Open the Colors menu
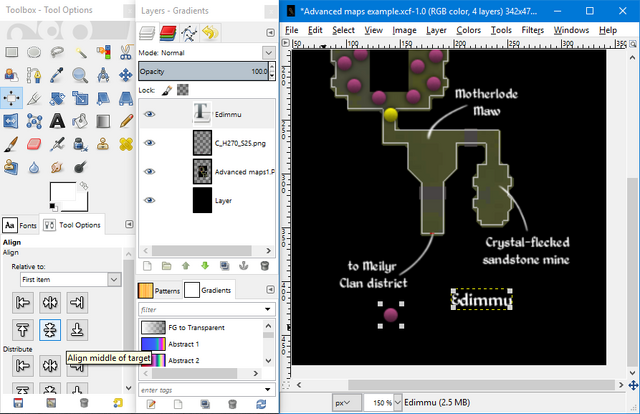Viewport: 640px width, 414px height. 468,30
